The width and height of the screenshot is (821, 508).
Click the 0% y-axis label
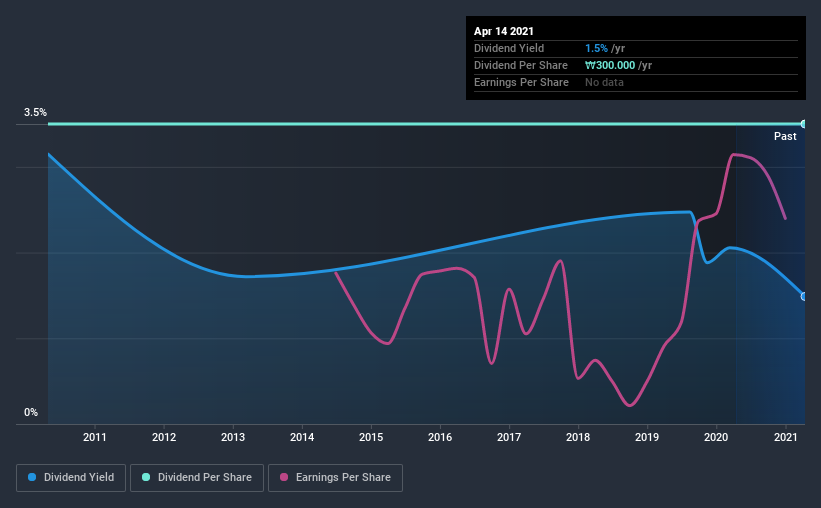pyautogui.click(x=31, y=413)
